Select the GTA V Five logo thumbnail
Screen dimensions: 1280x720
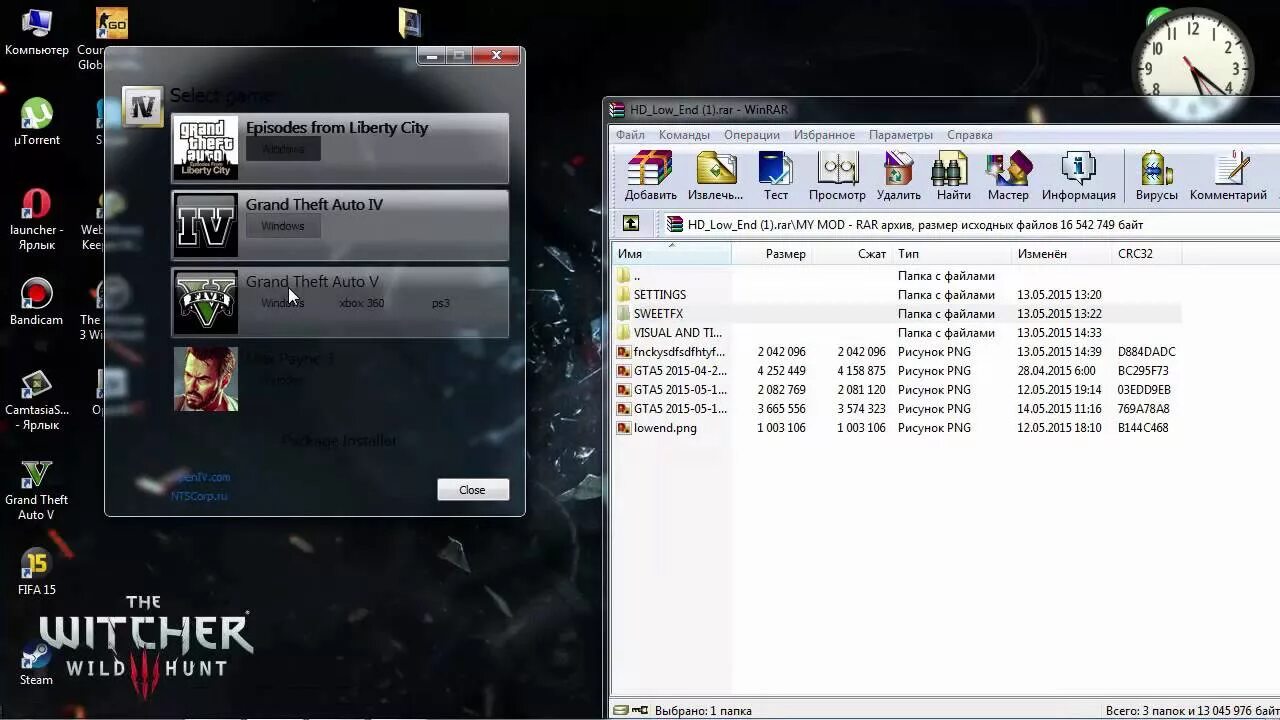[x=206, y=302]
